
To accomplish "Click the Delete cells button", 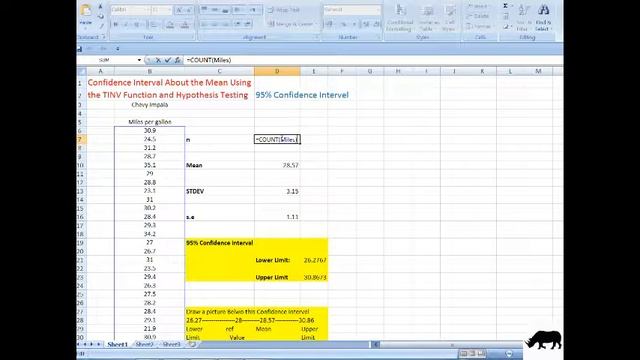I will [x=478, y=16].
